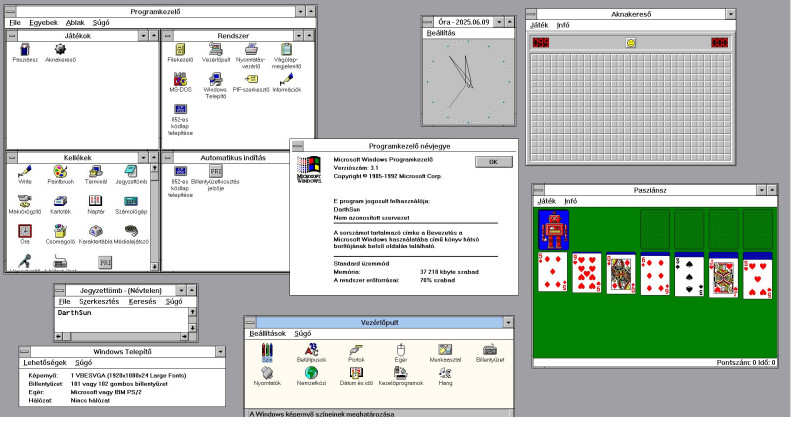Select the Számológép calculator icon

[131, 201]
